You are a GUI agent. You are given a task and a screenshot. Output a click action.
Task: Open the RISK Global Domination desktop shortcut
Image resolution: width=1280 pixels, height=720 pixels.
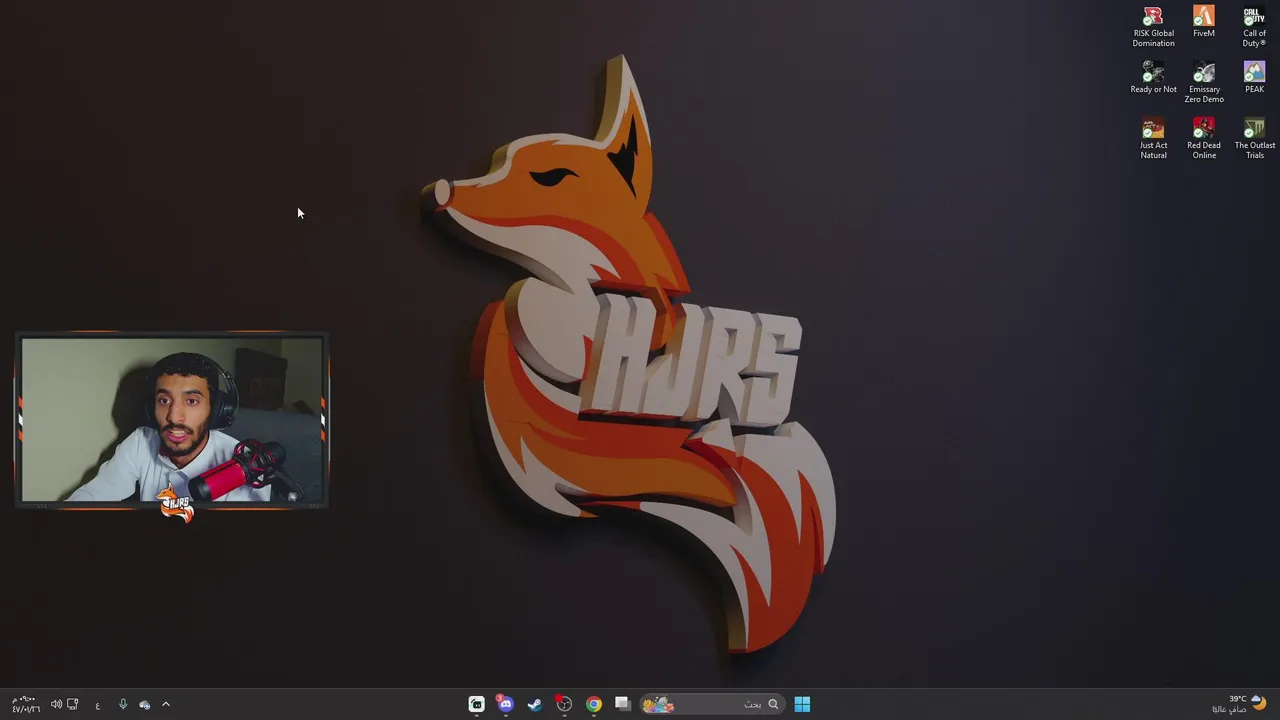(1153, 27)
